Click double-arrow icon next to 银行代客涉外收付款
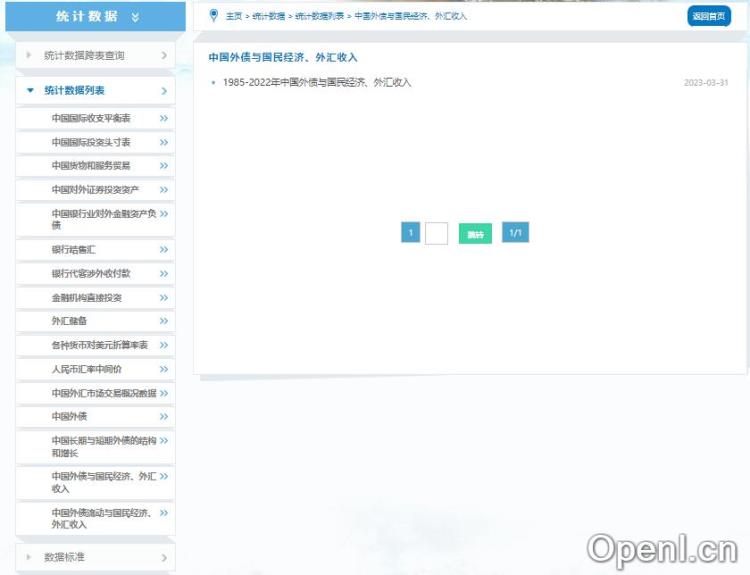Screen dimensions: 750x575 (164, 274)
